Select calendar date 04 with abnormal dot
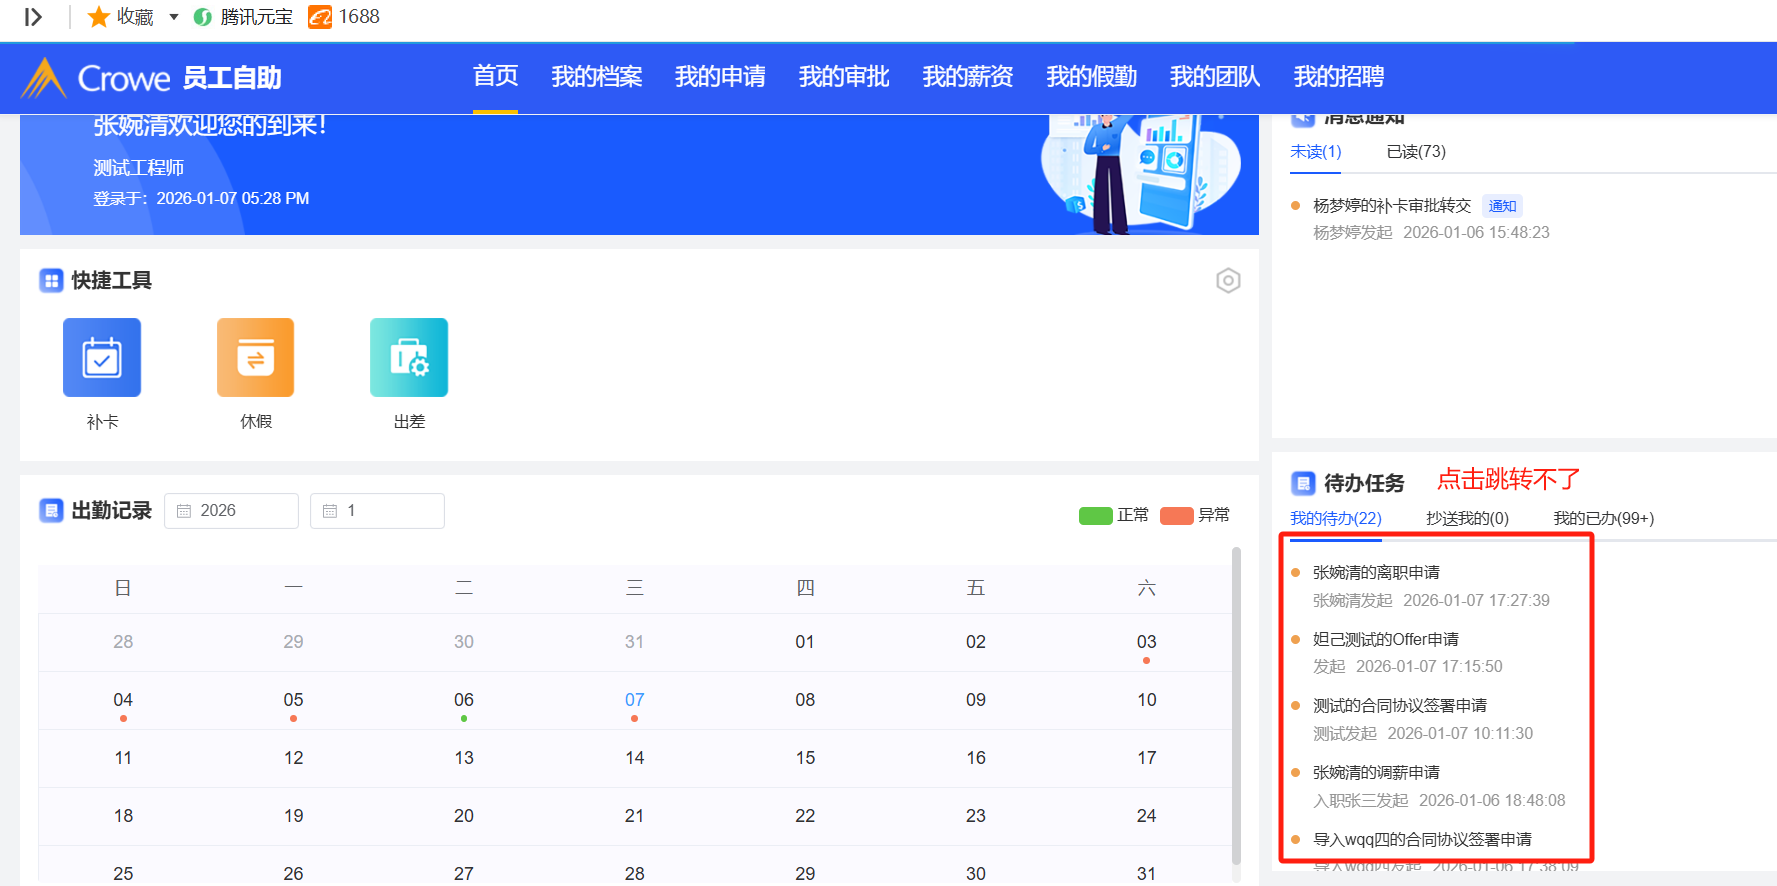 123,700
